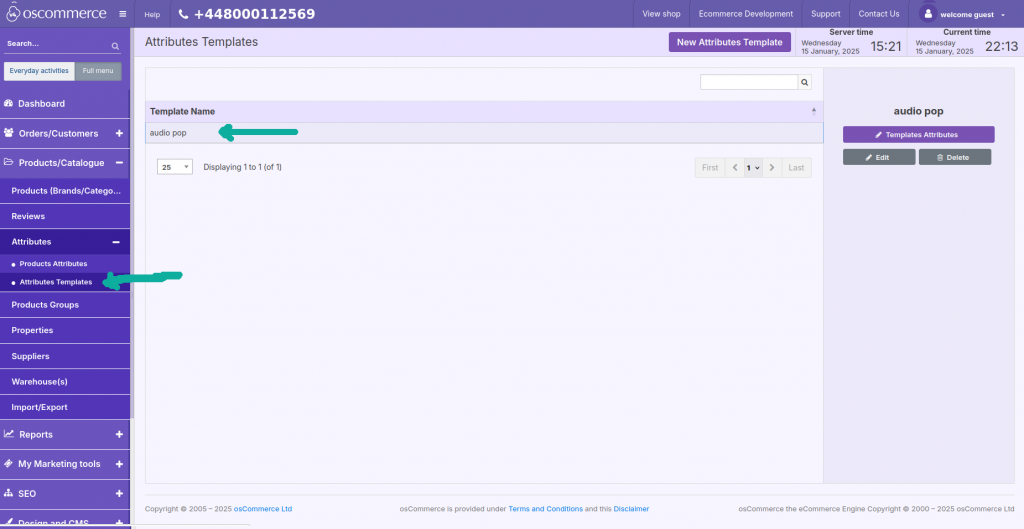Go to previous page arrow
1024x529 pixels.
(735, 168)
